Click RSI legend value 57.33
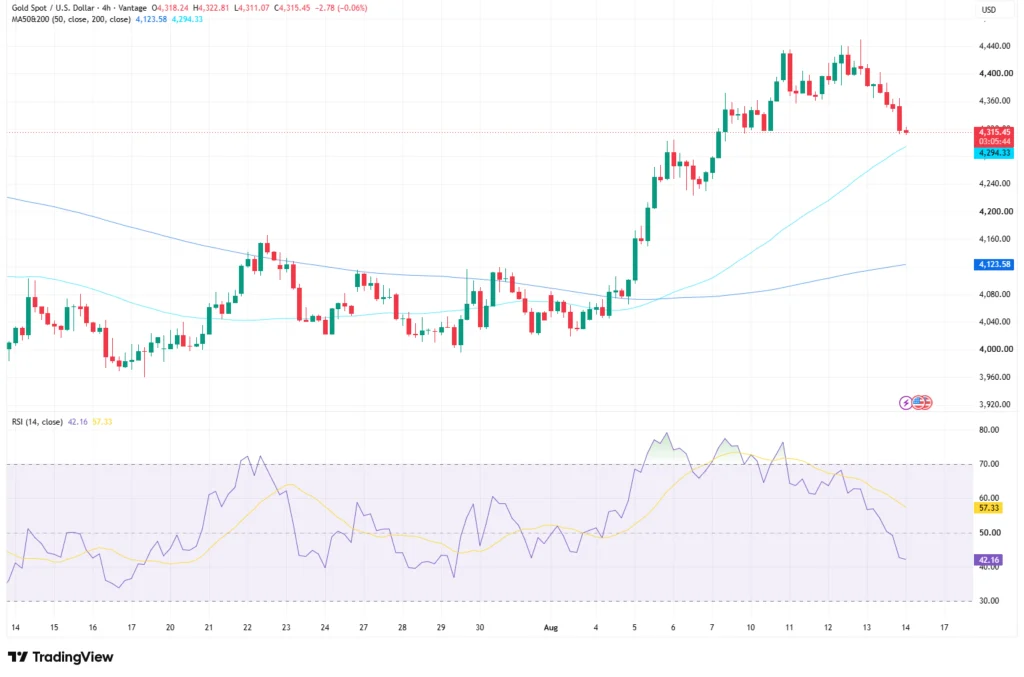Viewport: 1024px width, 677px height. pos(102,422)
